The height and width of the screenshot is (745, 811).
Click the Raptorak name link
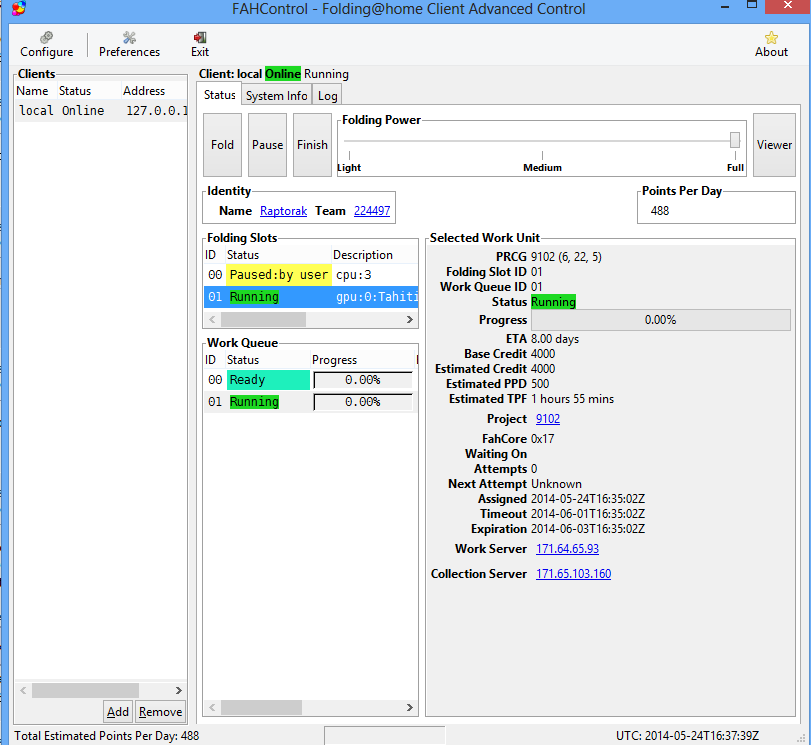coord(283,211)
